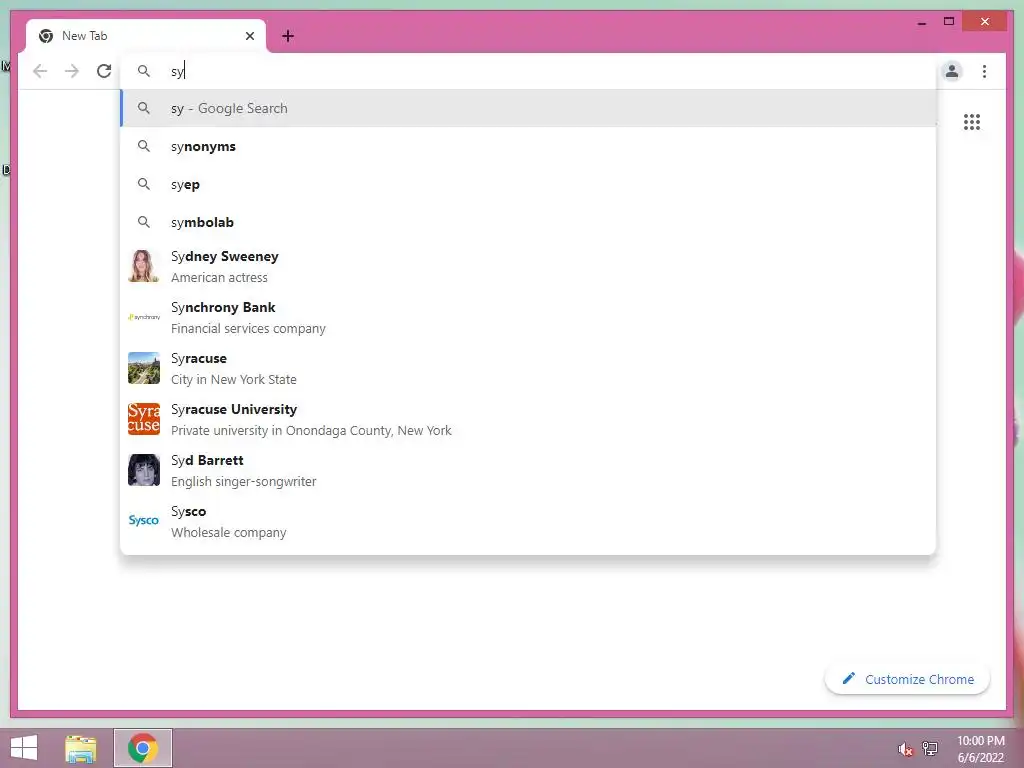
Task: Click the muted volume tray icon
Action: (905, 749)
